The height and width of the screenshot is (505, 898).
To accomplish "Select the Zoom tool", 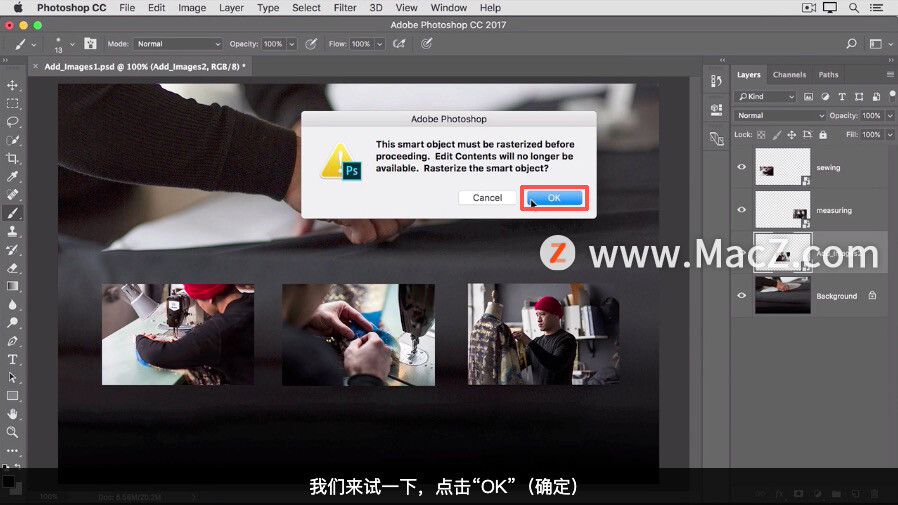I will click(12, 432).
